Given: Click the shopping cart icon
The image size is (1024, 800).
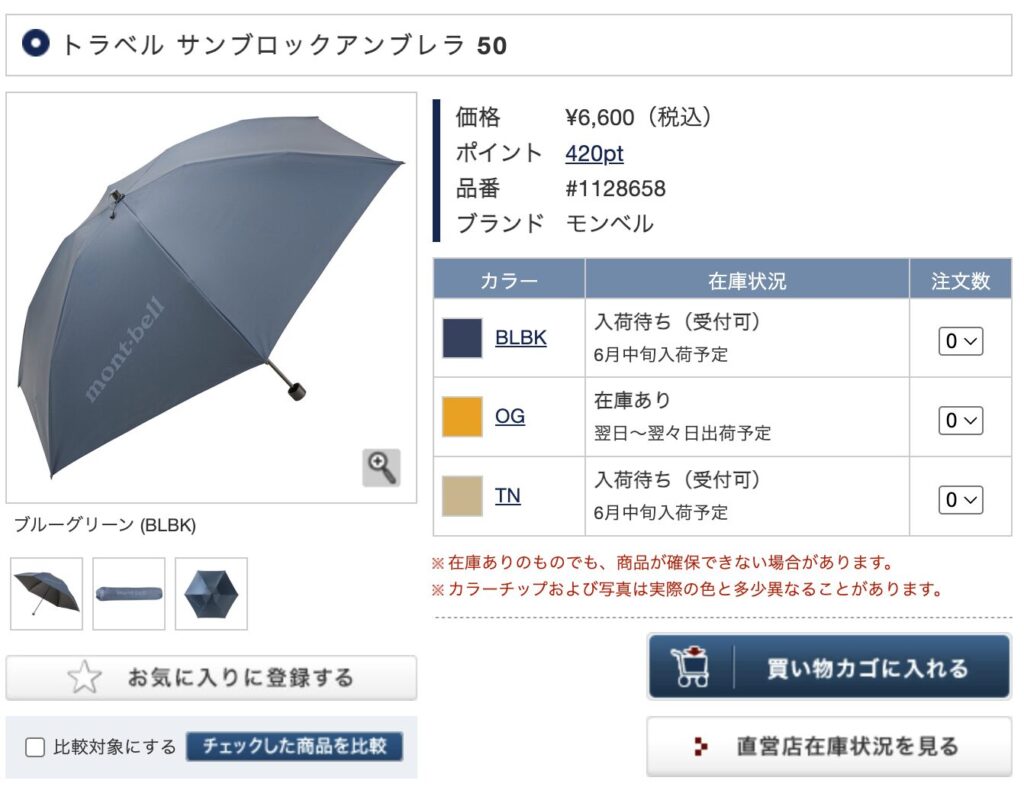Looking at the screenshot, I should point(692,667).
